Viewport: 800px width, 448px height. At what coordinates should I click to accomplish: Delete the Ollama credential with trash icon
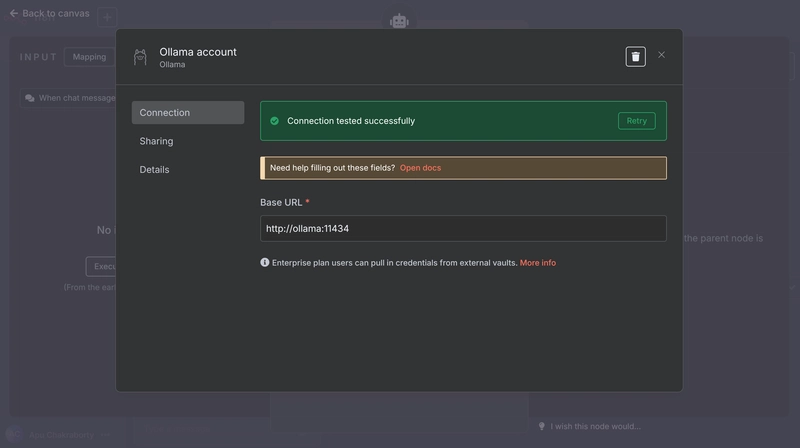pyautogui.click(x=635, y=57)
